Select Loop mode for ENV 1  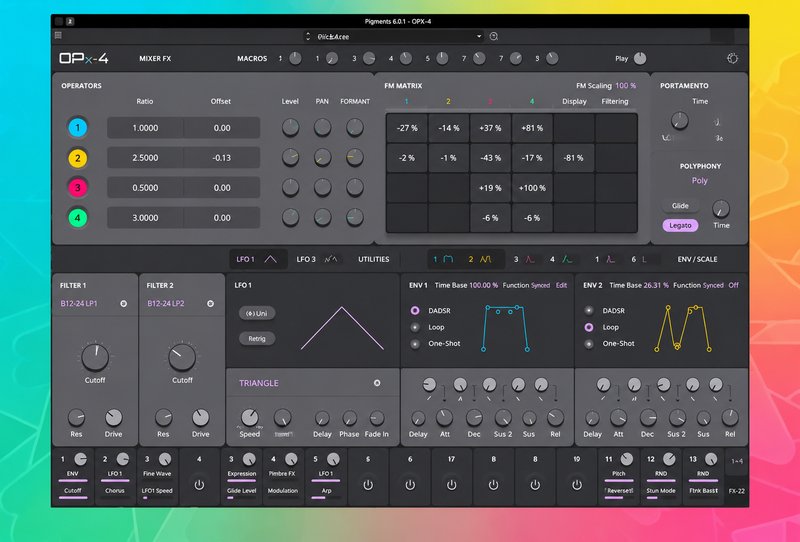pos(415,327)
